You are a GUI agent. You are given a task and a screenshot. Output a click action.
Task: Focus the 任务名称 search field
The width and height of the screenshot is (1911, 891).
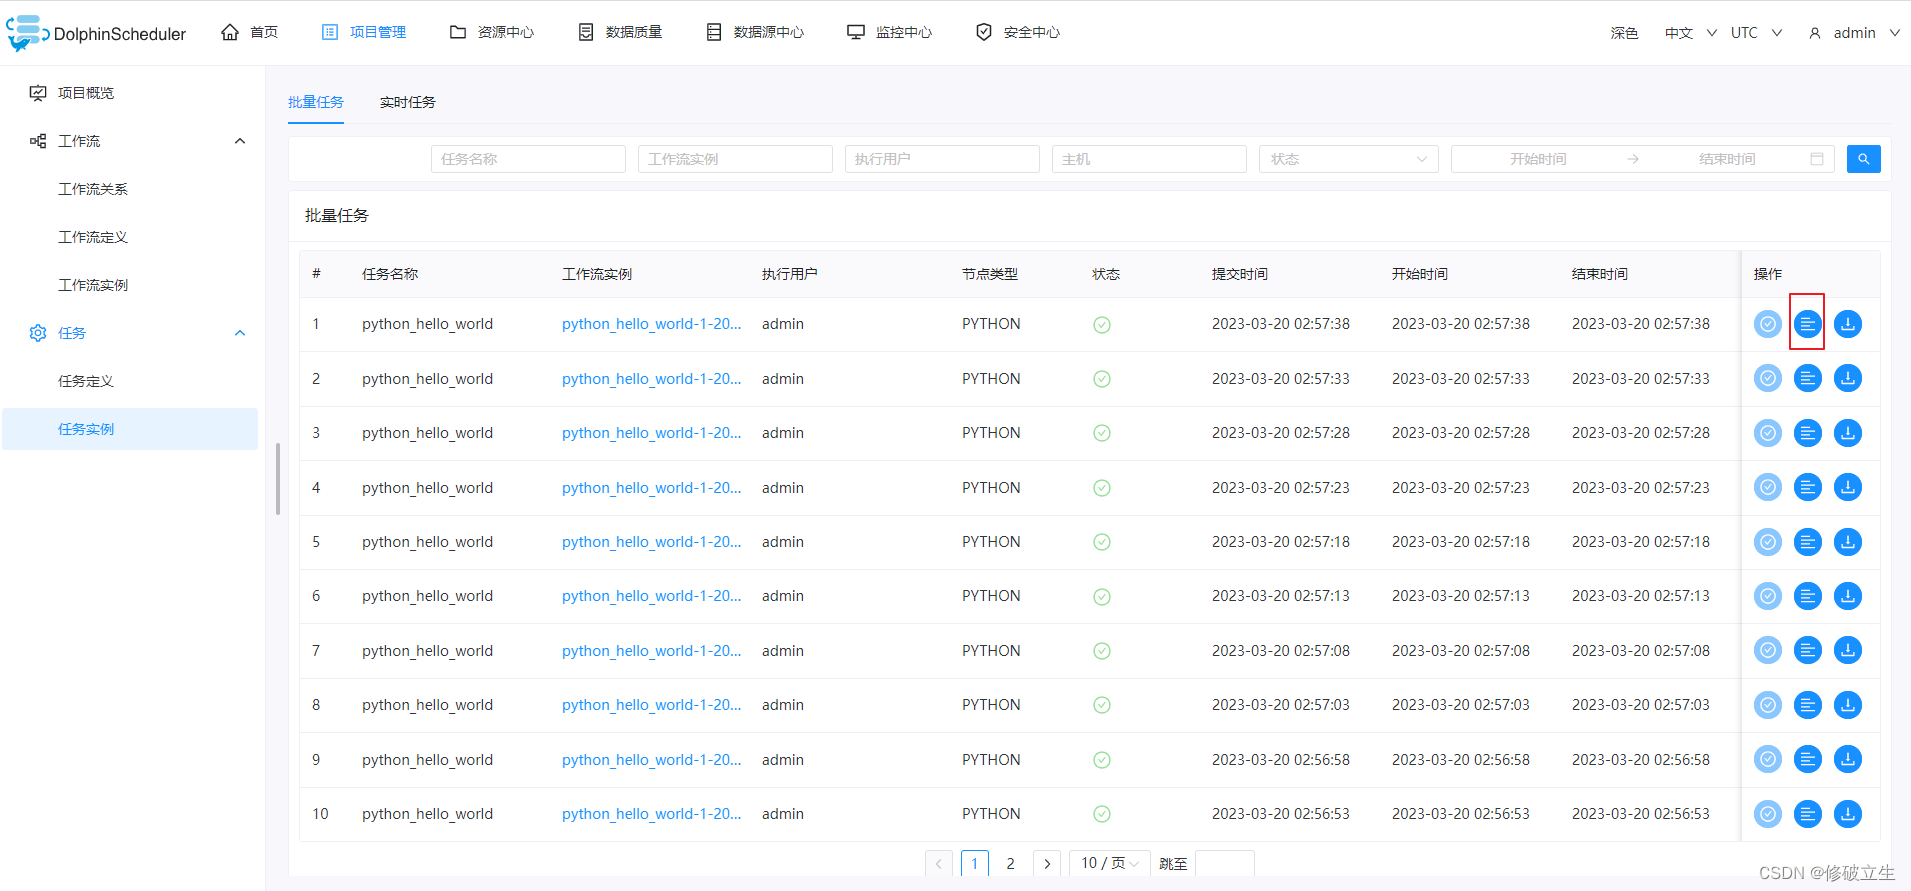(528, 159)
